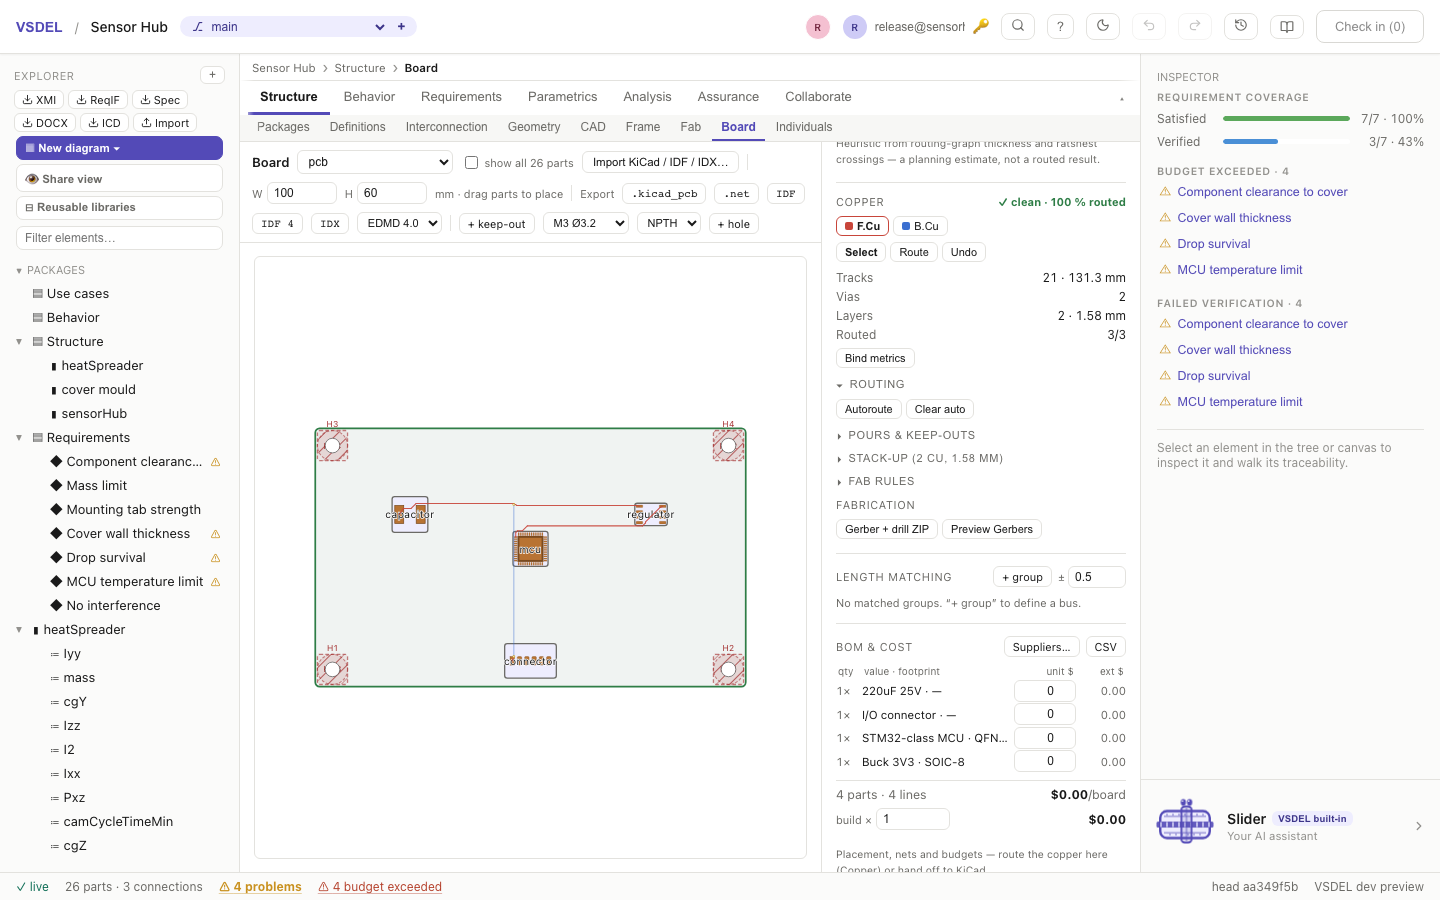Open the history clock icon
The width and height of the screenshot is (1440, 900).
[1241, 27]
